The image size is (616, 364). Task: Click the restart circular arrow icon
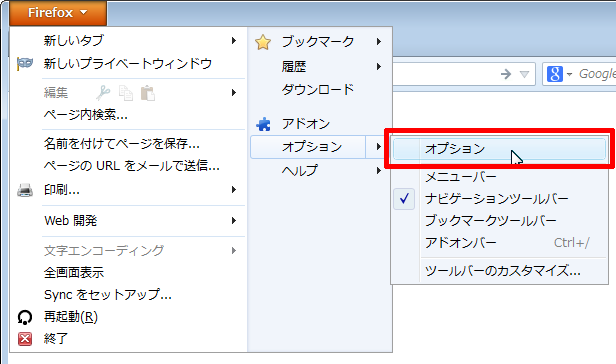coord(25,317)
